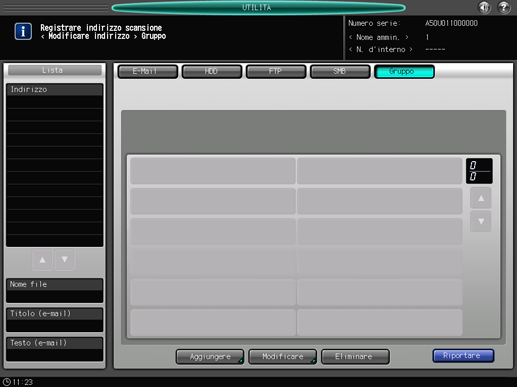Click the 0/0 page counter
Viewport: 517px width, 387px height.
point(479,171)
